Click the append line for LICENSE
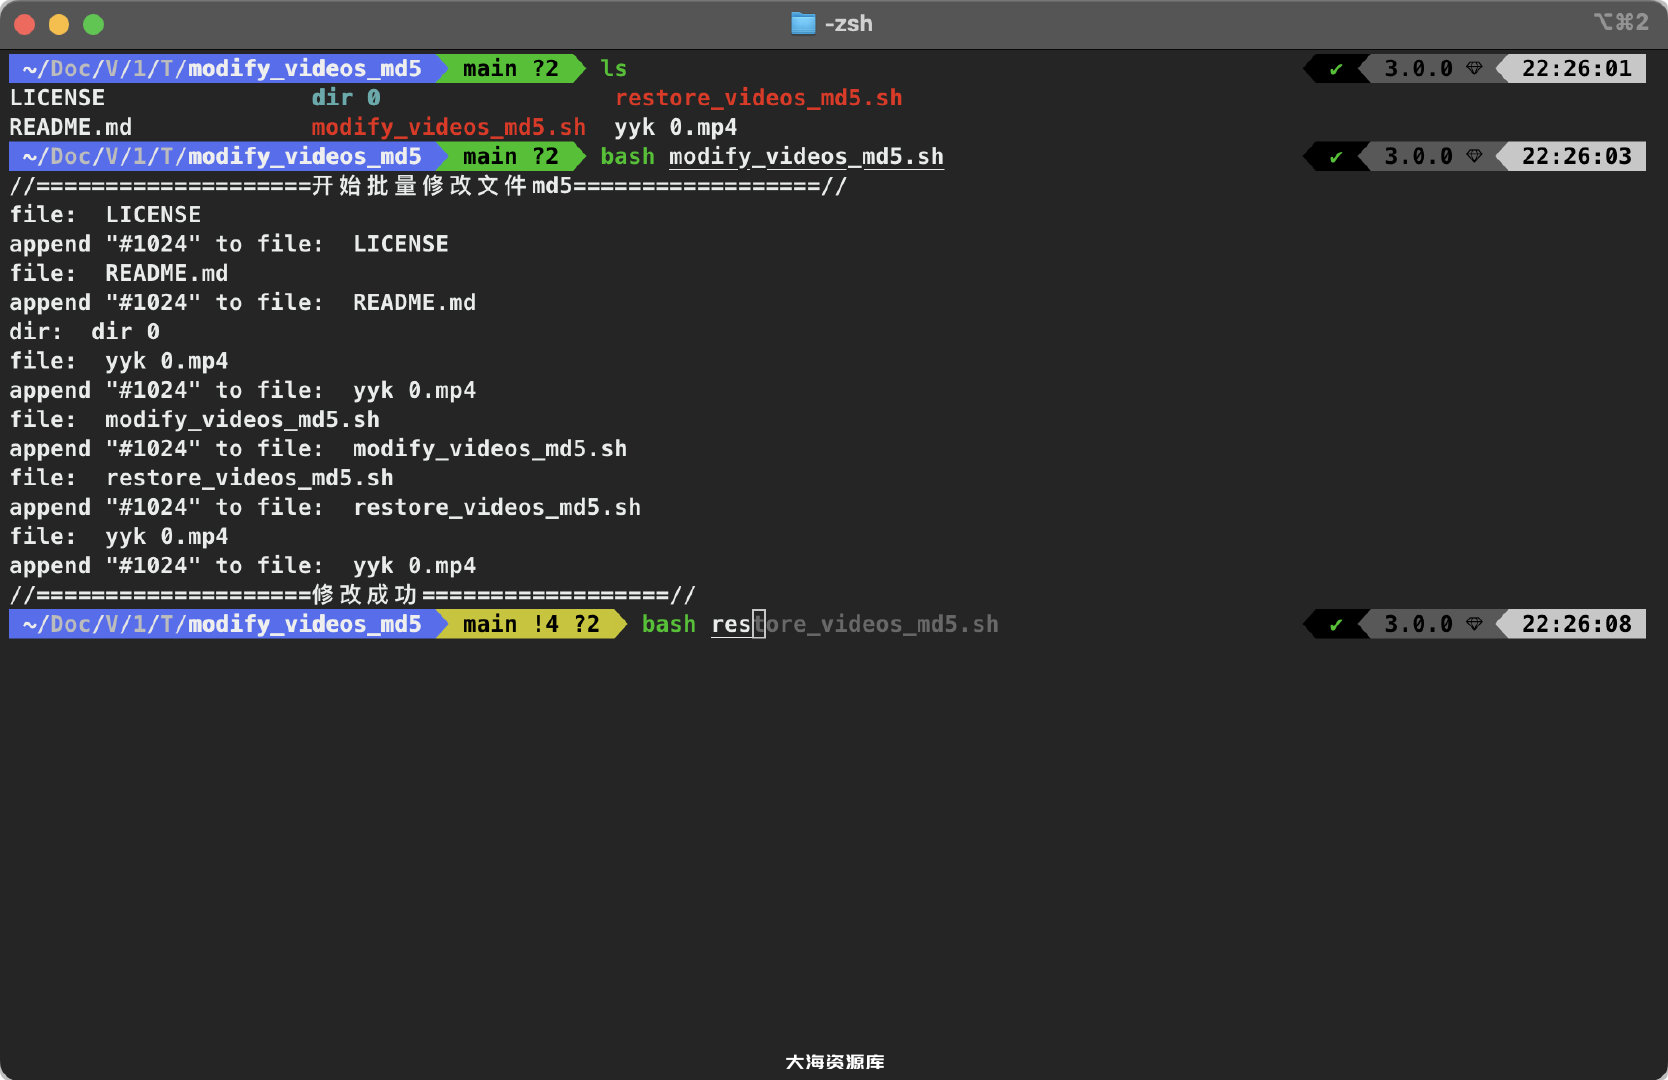This screenshot has height=1080, width=1668. pos(229,244)
